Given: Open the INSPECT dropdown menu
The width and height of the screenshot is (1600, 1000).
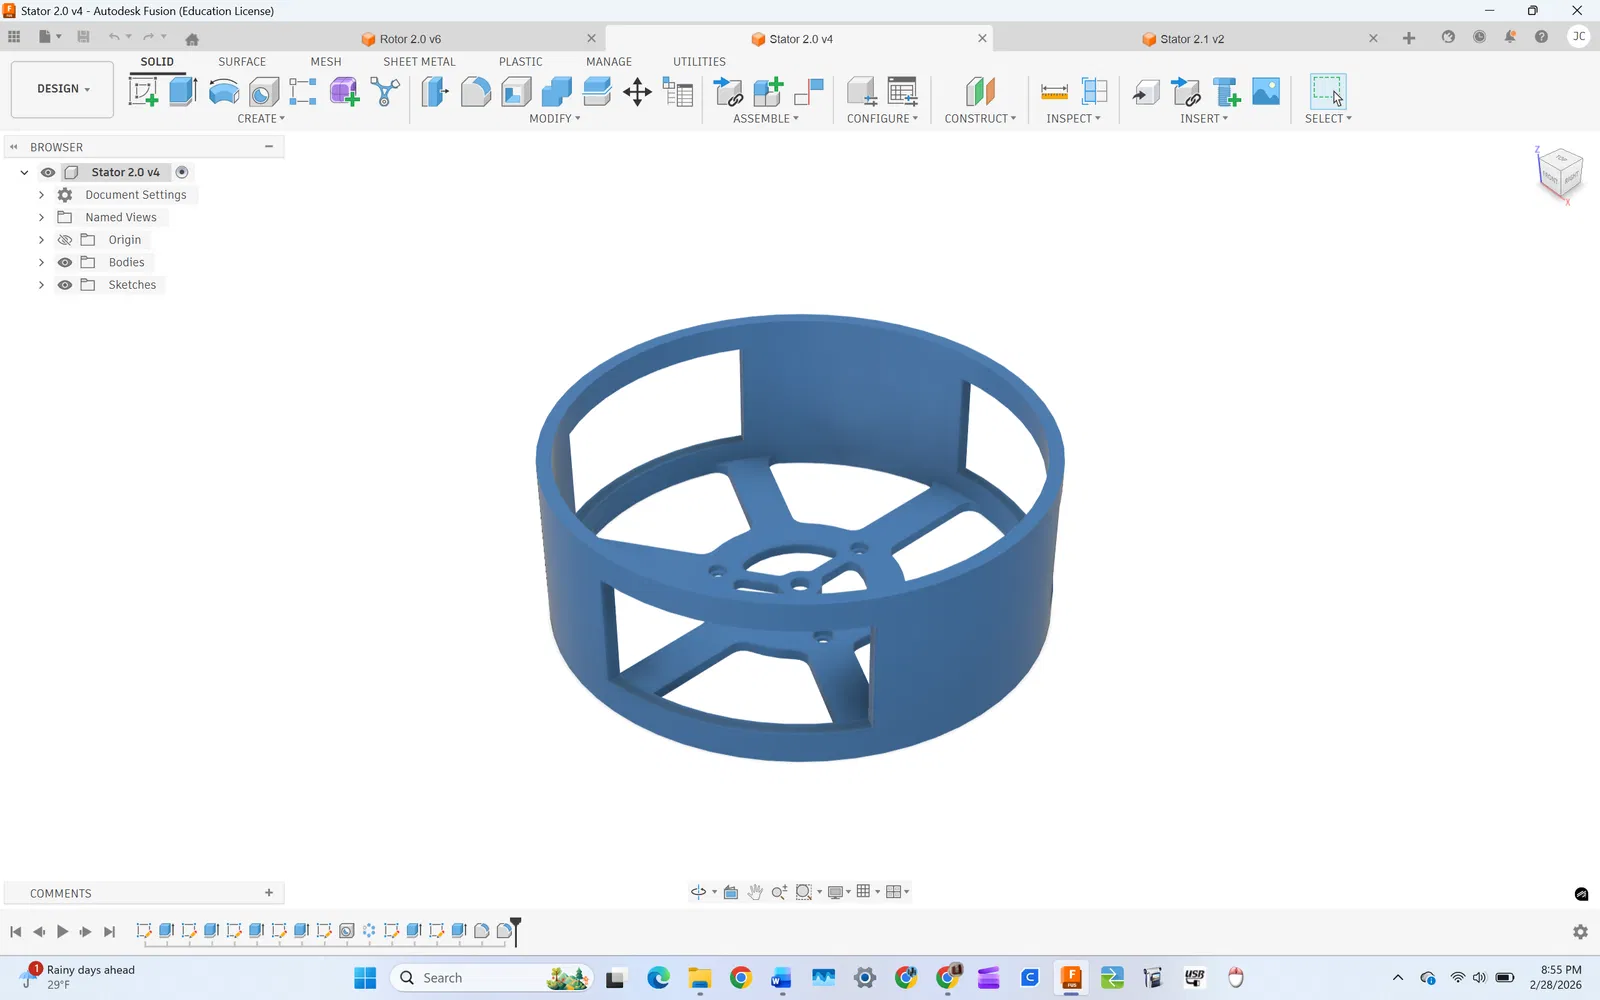Looking at the screenshot, I should [x=1073, y=119].
